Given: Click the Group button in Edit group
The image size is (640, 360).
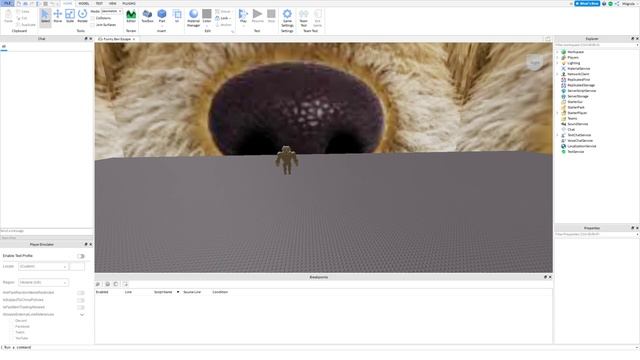Looking at the screenshot, I should pyautogui.click(x=223, y=11).
